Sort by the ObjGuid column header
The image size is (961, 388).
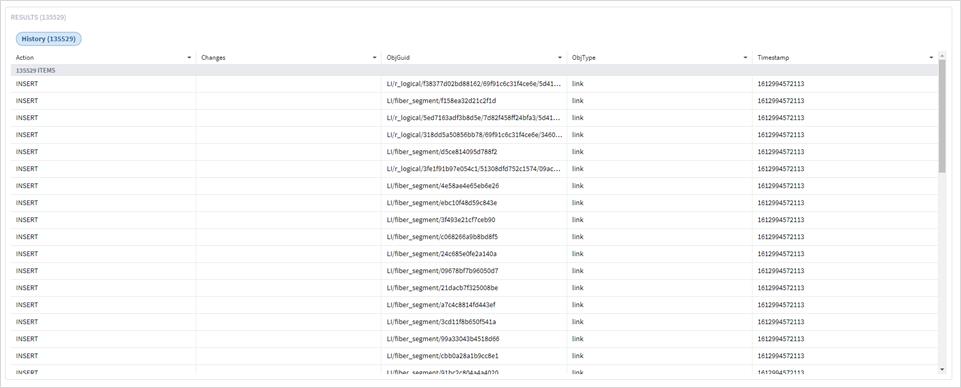click(x=398, y=58)
